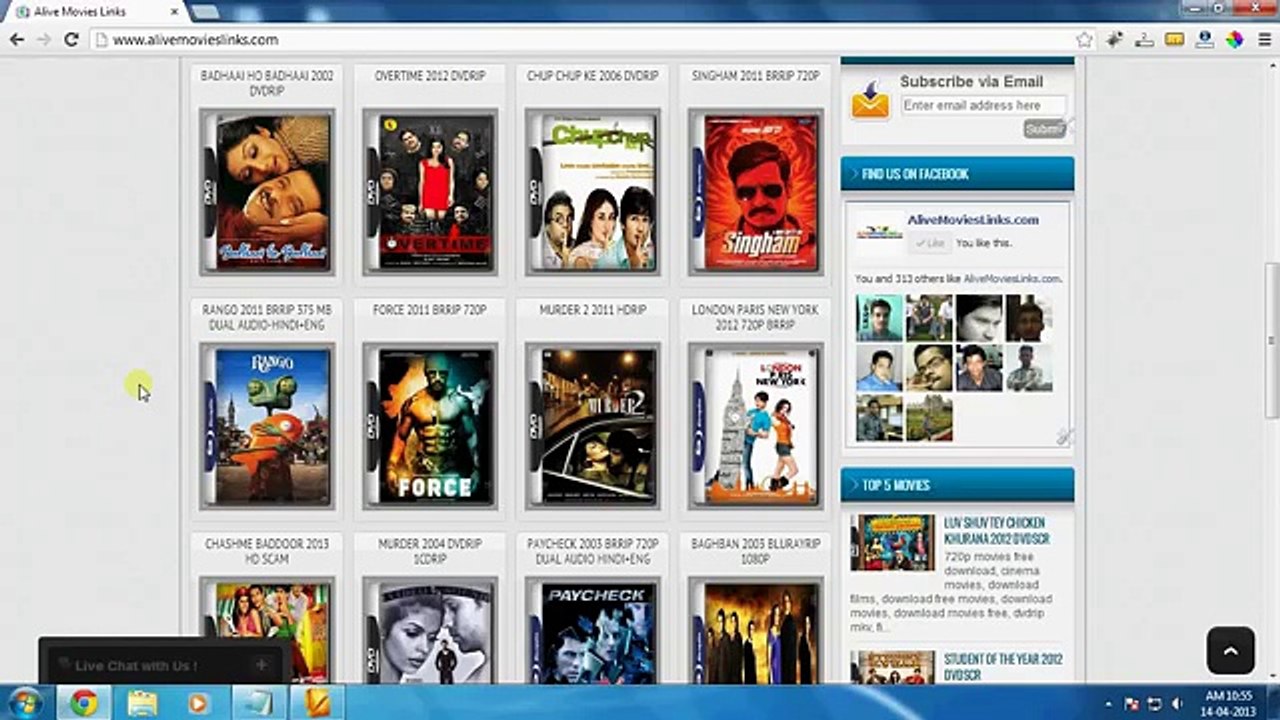
Task: Launch Windows Media Player from taskbar
Action: click(198, 703)
